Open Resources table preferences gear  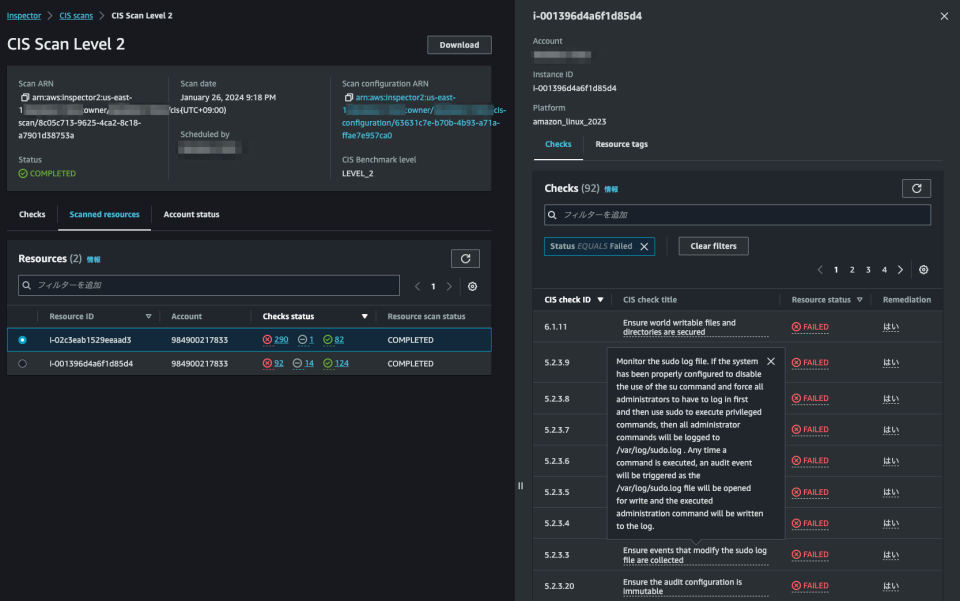point(472,287)
